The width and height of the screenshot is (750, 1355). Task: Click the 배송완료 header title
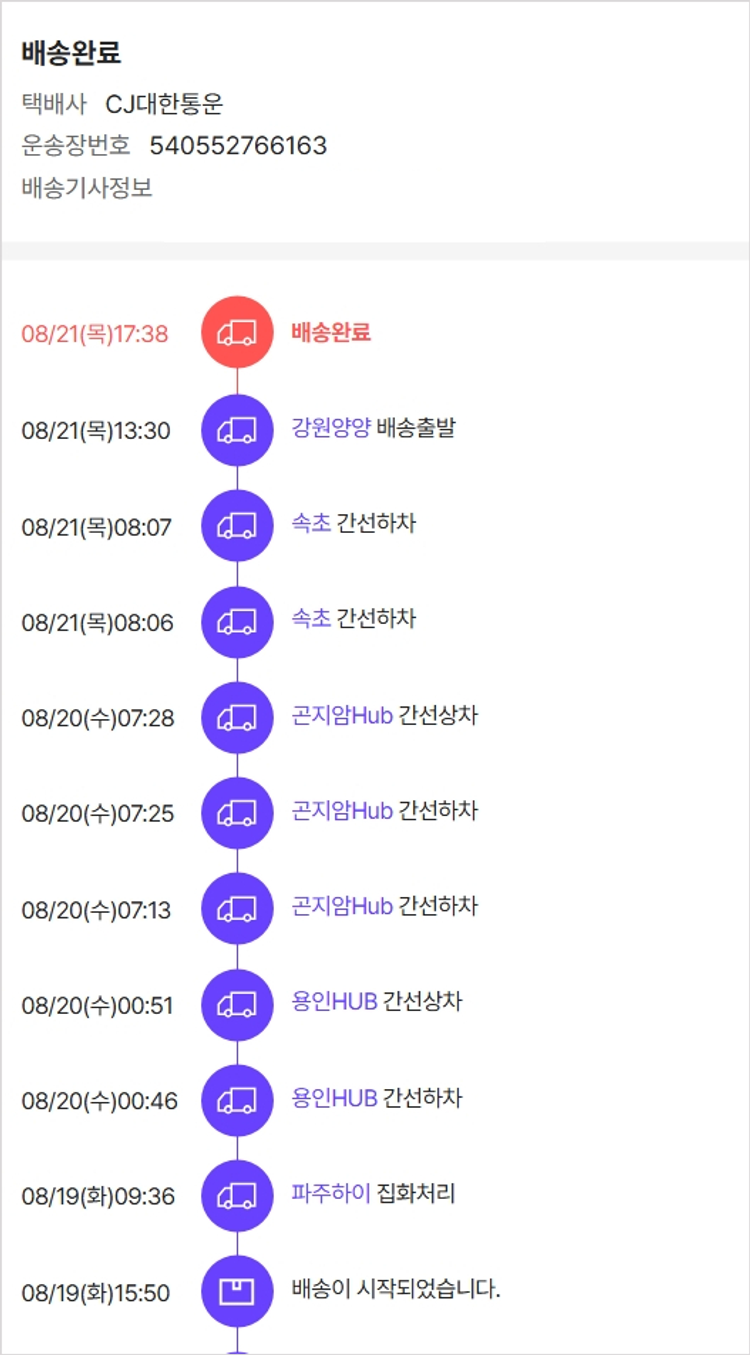(x=71, y=54)
